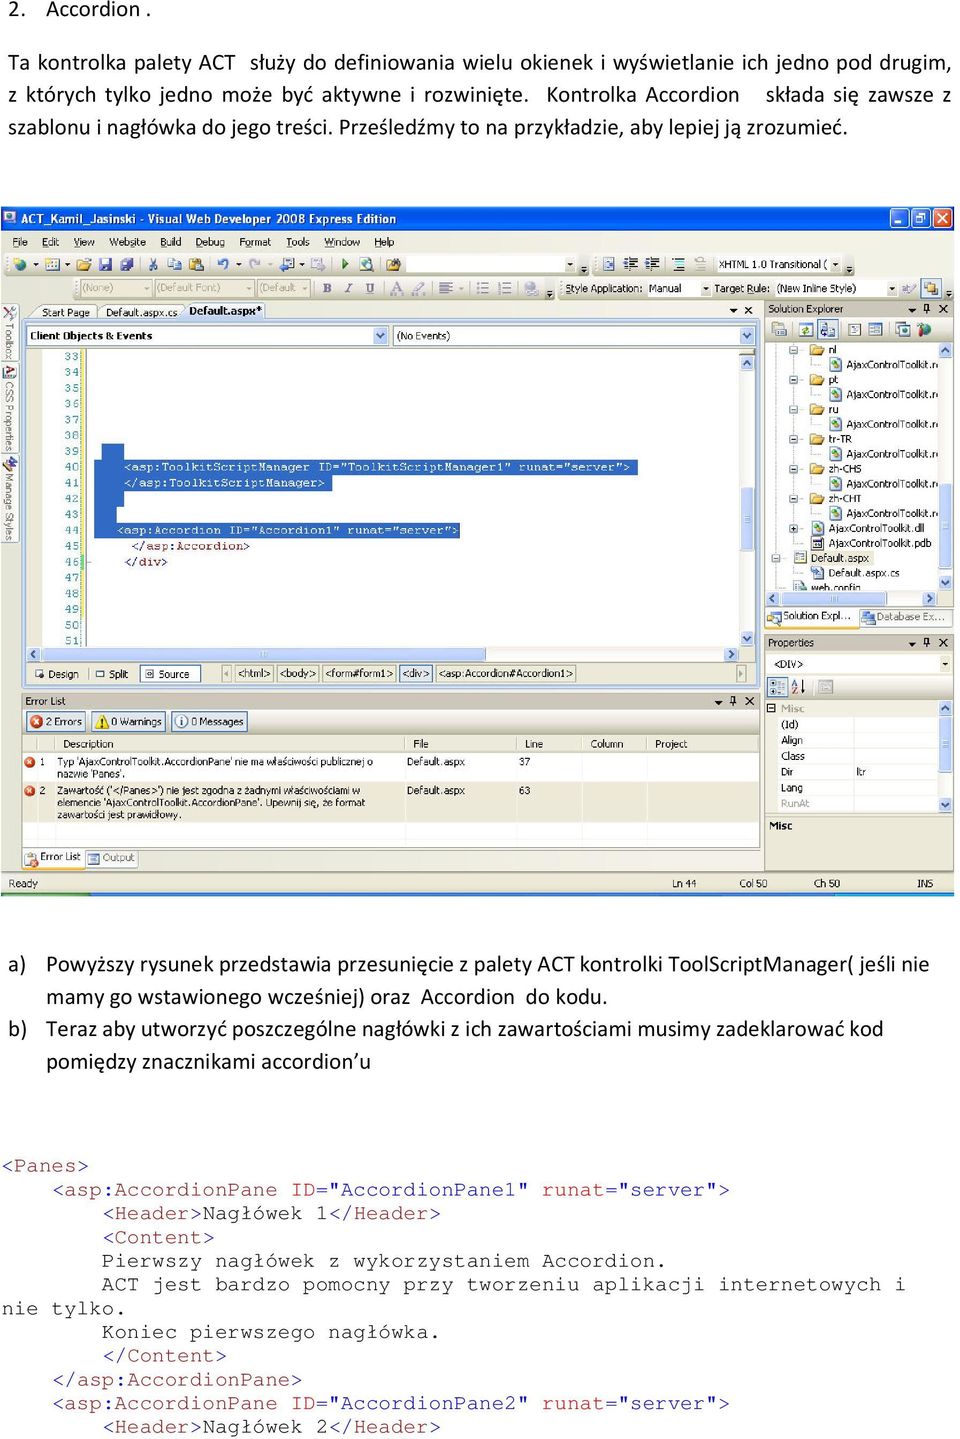Click the <body> breadcrumb tag
The image size is (960, 1439).
coord(298,674)
